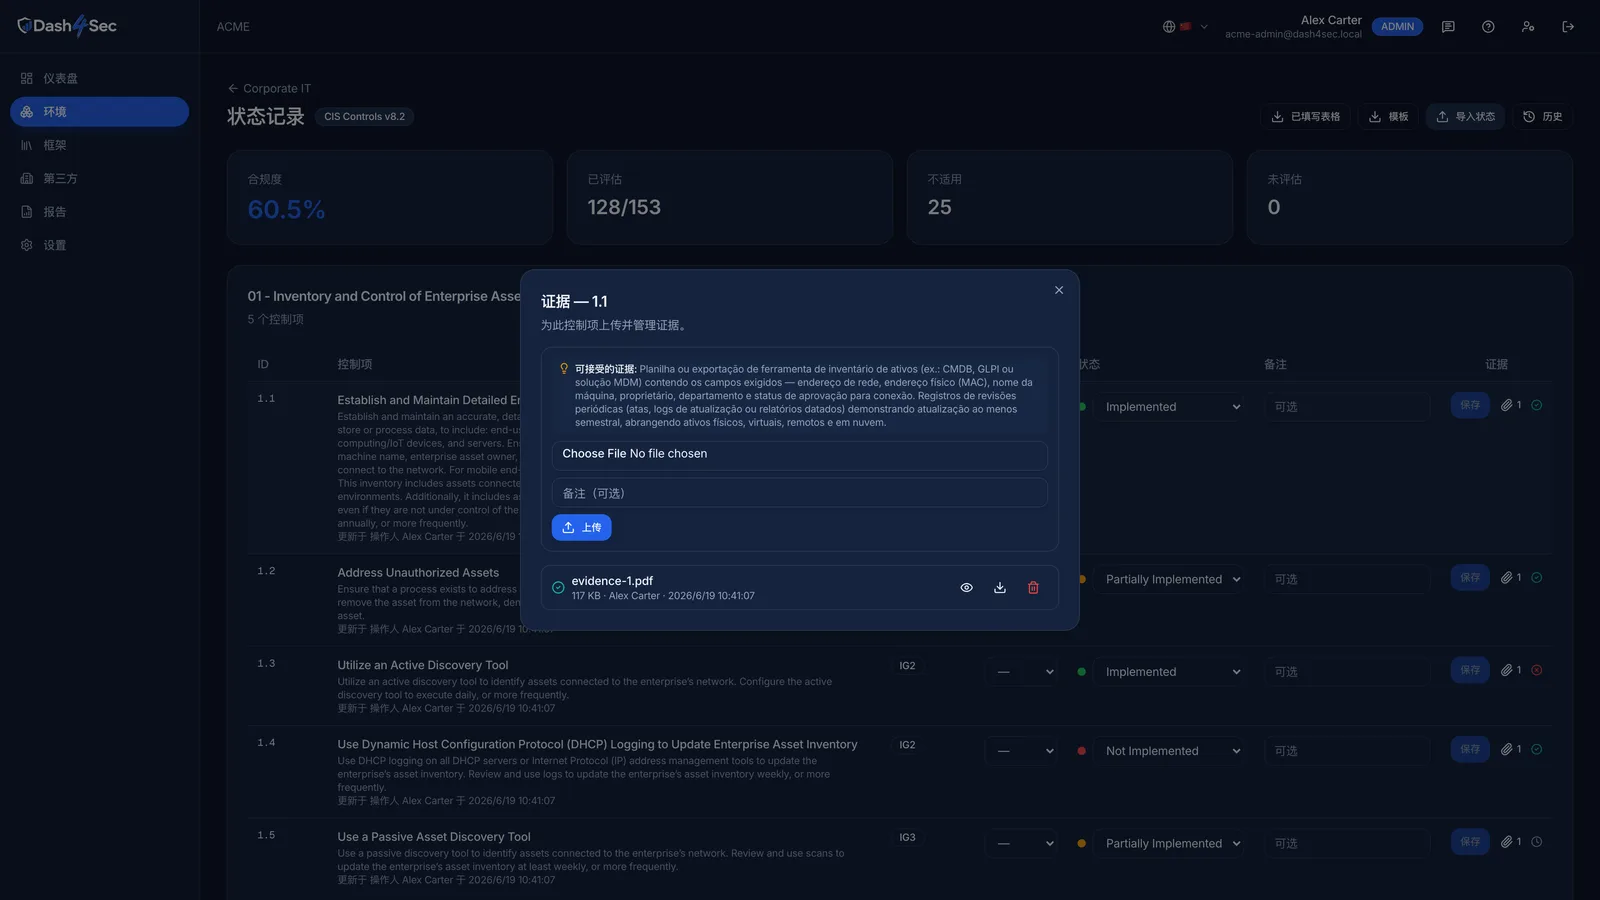Click the CIS Controls v8.2 badge
The width and height of the screenshot is (1600, 900).
coord(365,117)
